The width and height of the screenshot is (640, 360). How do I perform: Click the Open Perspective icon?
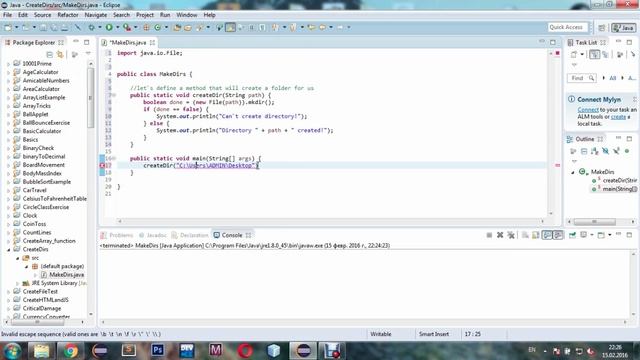(x=602, y=28)
